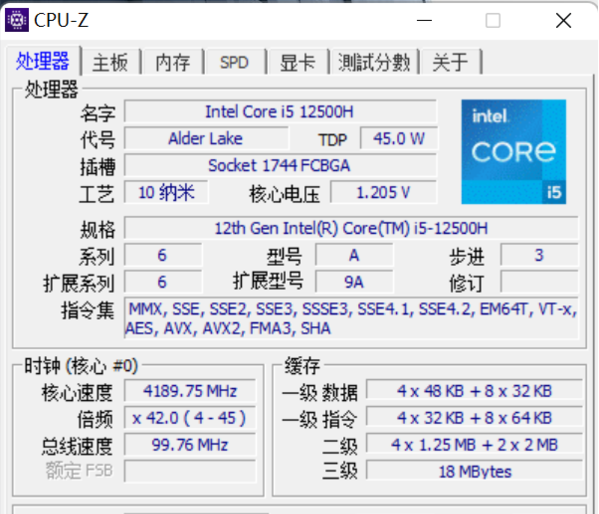The width and height of the screenshot is (599, 514).
Task: Click the Intel Core i5 logo badge
Action: click(x=513, y=152)
